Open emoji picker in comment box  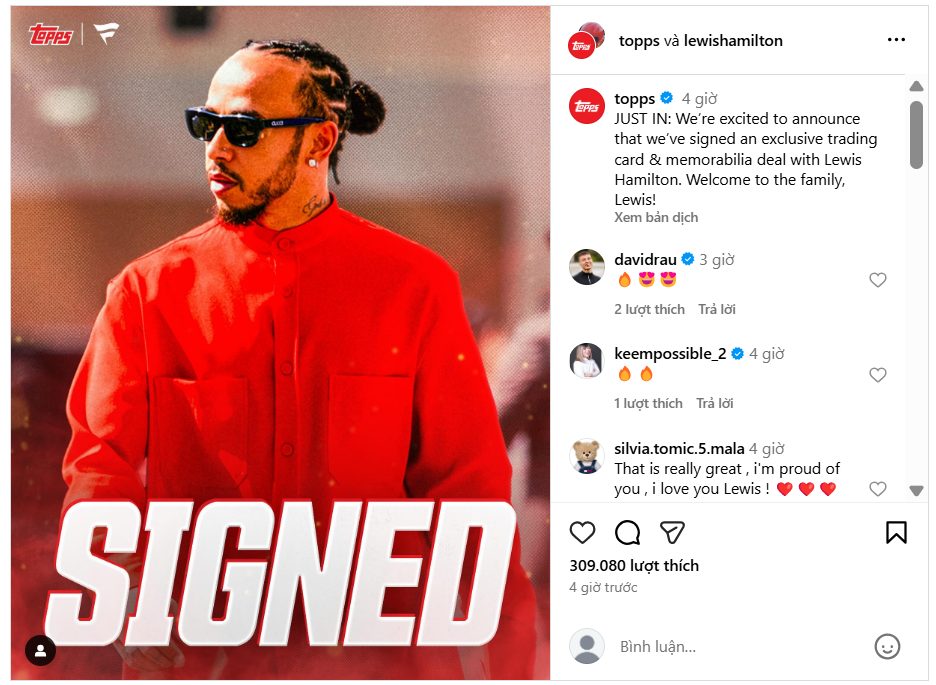coord(887,646)
